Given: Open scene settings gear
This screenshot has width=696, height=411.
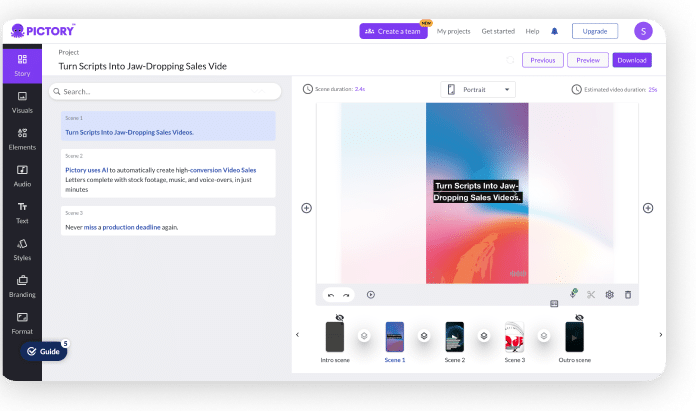Looking at the screenshot, I should 609,295.
